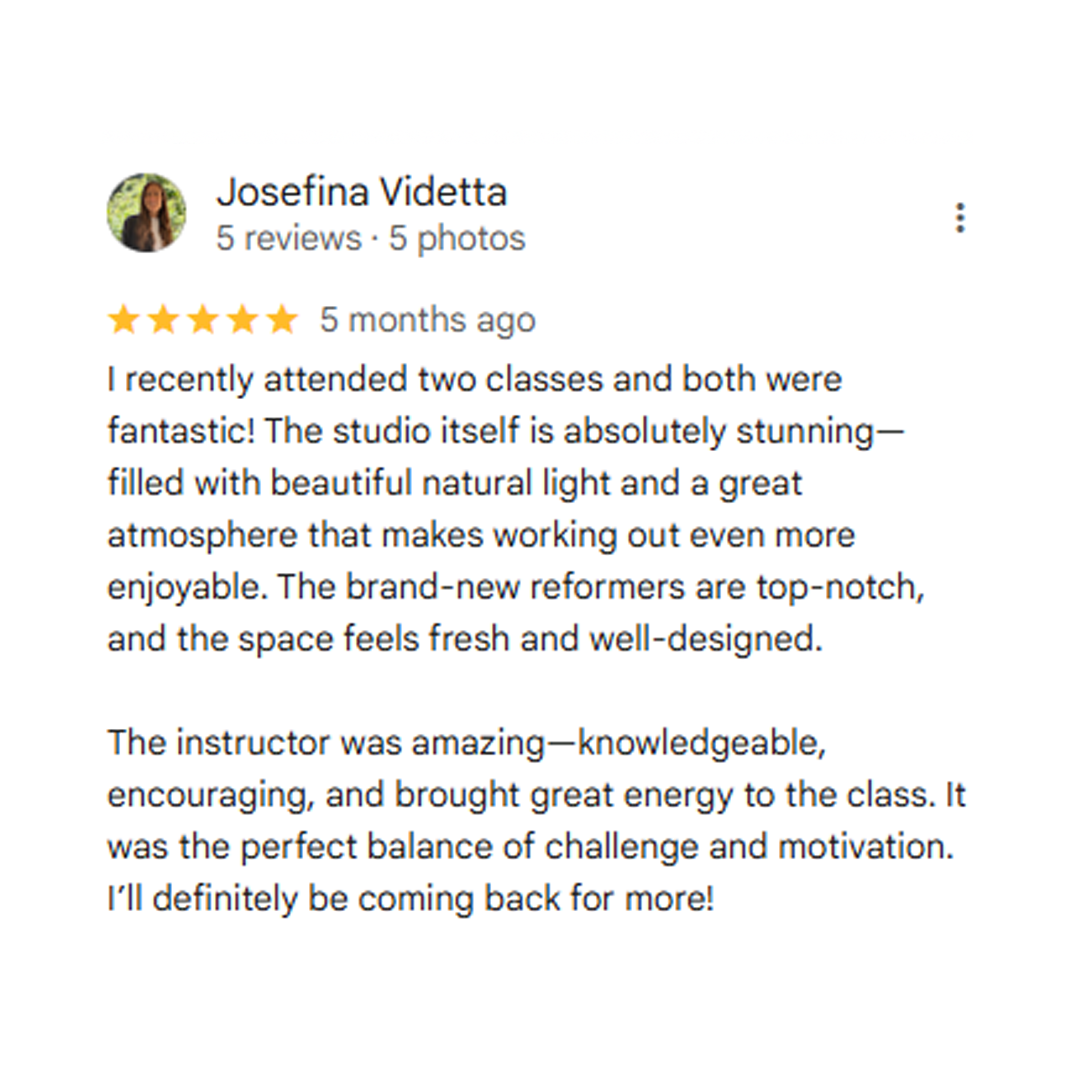
Task: Click Josefina Videtta's profile photo
Action: click(x=147, y=213)
